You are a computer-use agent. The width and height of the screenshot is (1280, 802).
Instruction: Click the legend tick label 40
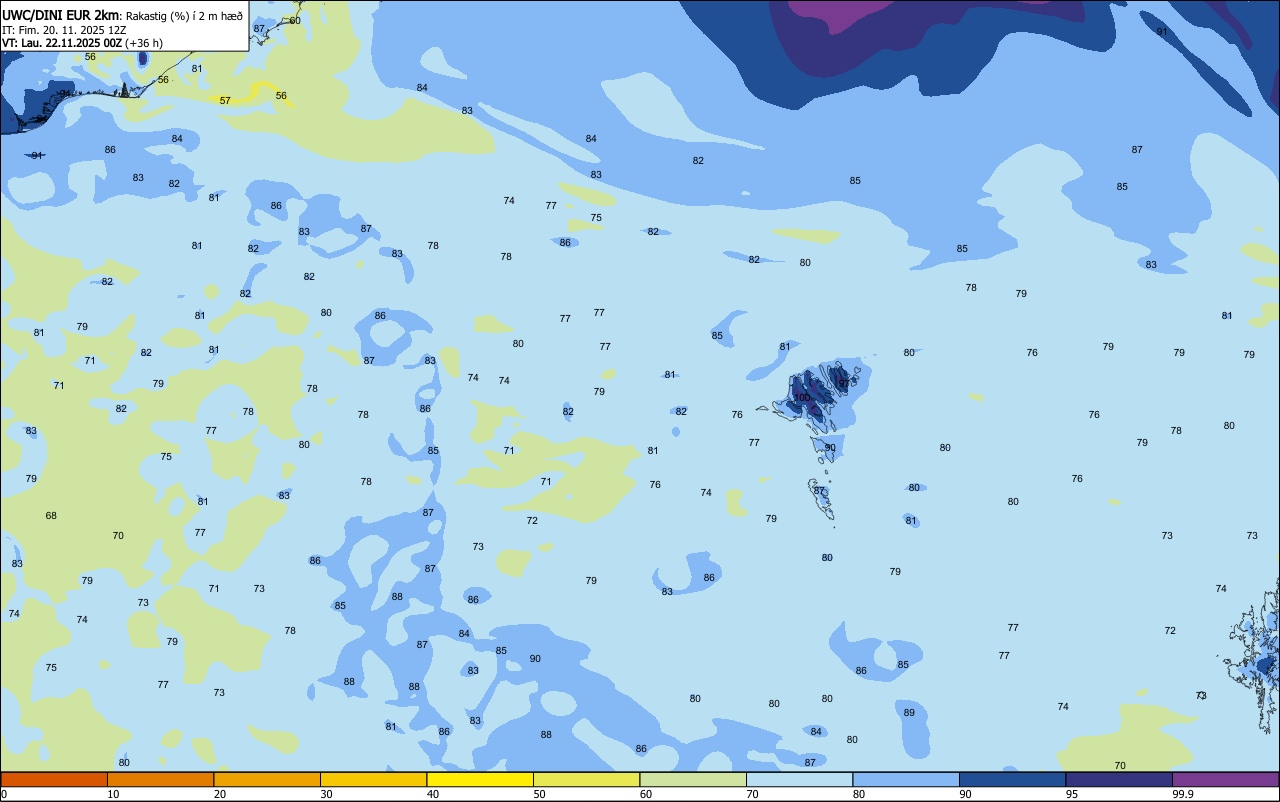coord(432,794)
